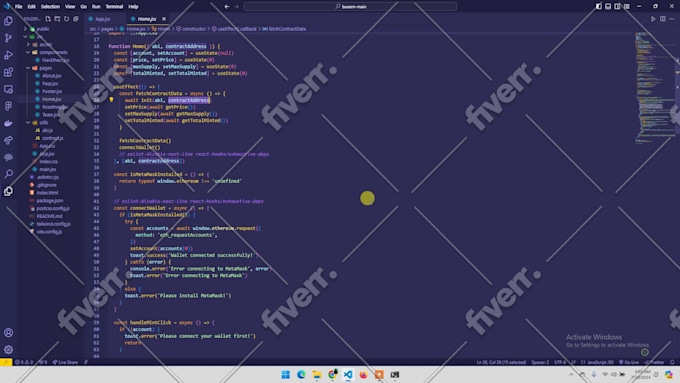Click Collapse Folders icon in Explorer header
The width and height of the screenshot is (680, 383).
tap(76, 19)
